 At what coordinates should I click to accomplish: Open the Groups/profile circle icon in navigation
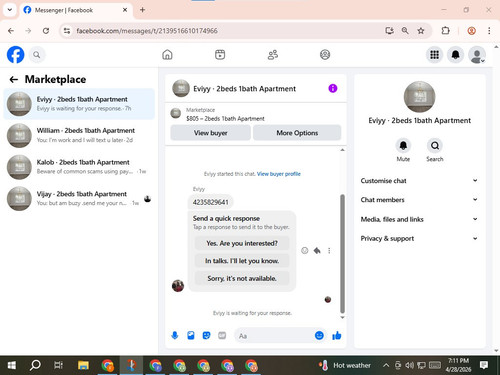coord(325,55)
